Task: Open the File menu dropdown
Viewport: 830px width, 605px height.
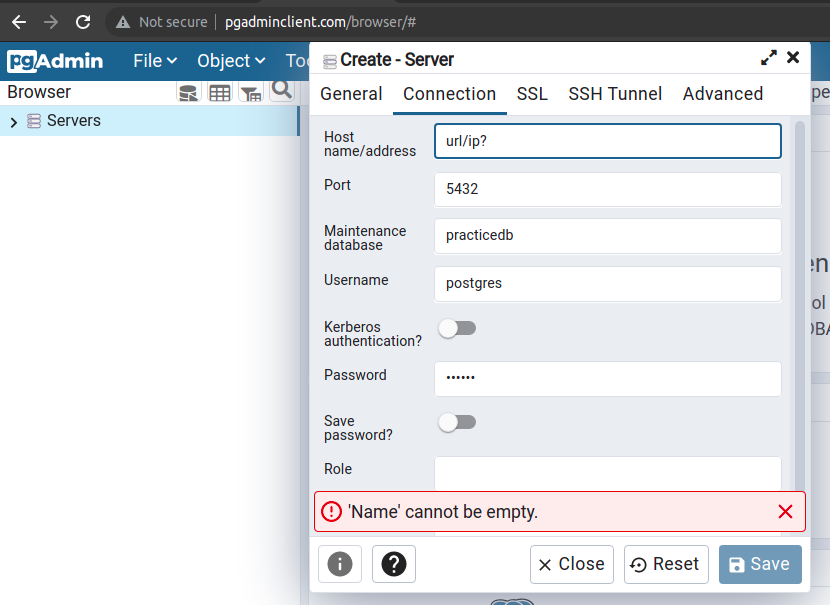Action: pyautogui.click(x=155, y=61)
